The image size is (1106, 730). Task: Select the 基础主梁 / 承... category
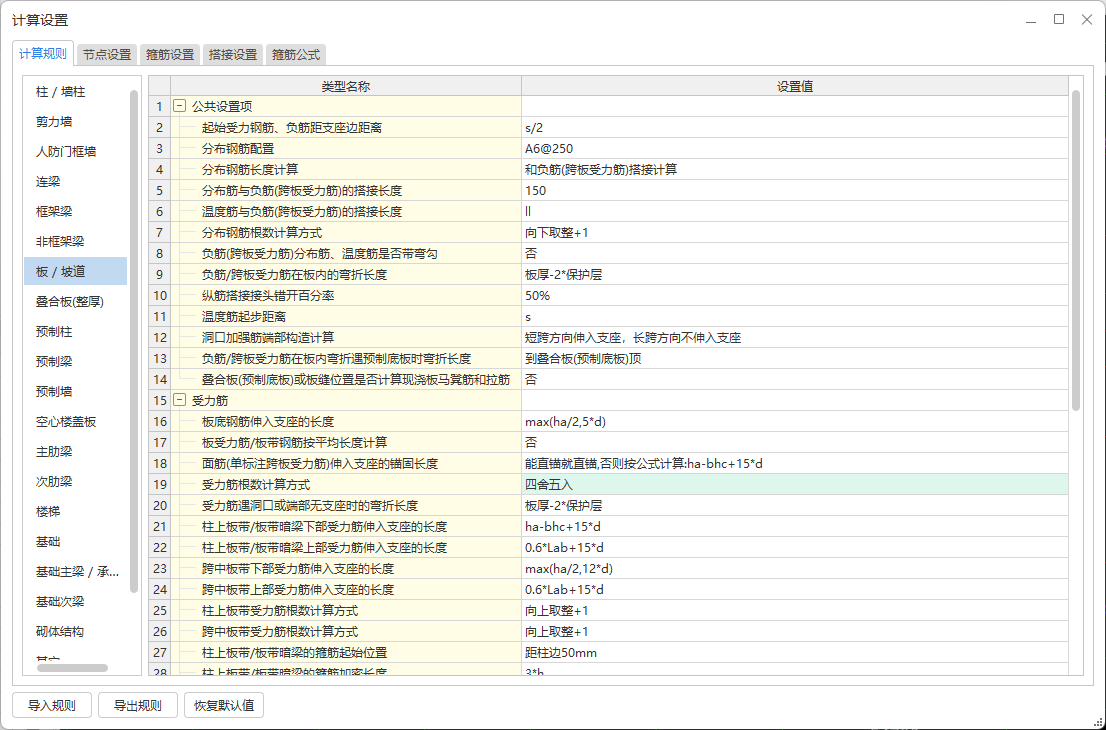click(75, 571)
